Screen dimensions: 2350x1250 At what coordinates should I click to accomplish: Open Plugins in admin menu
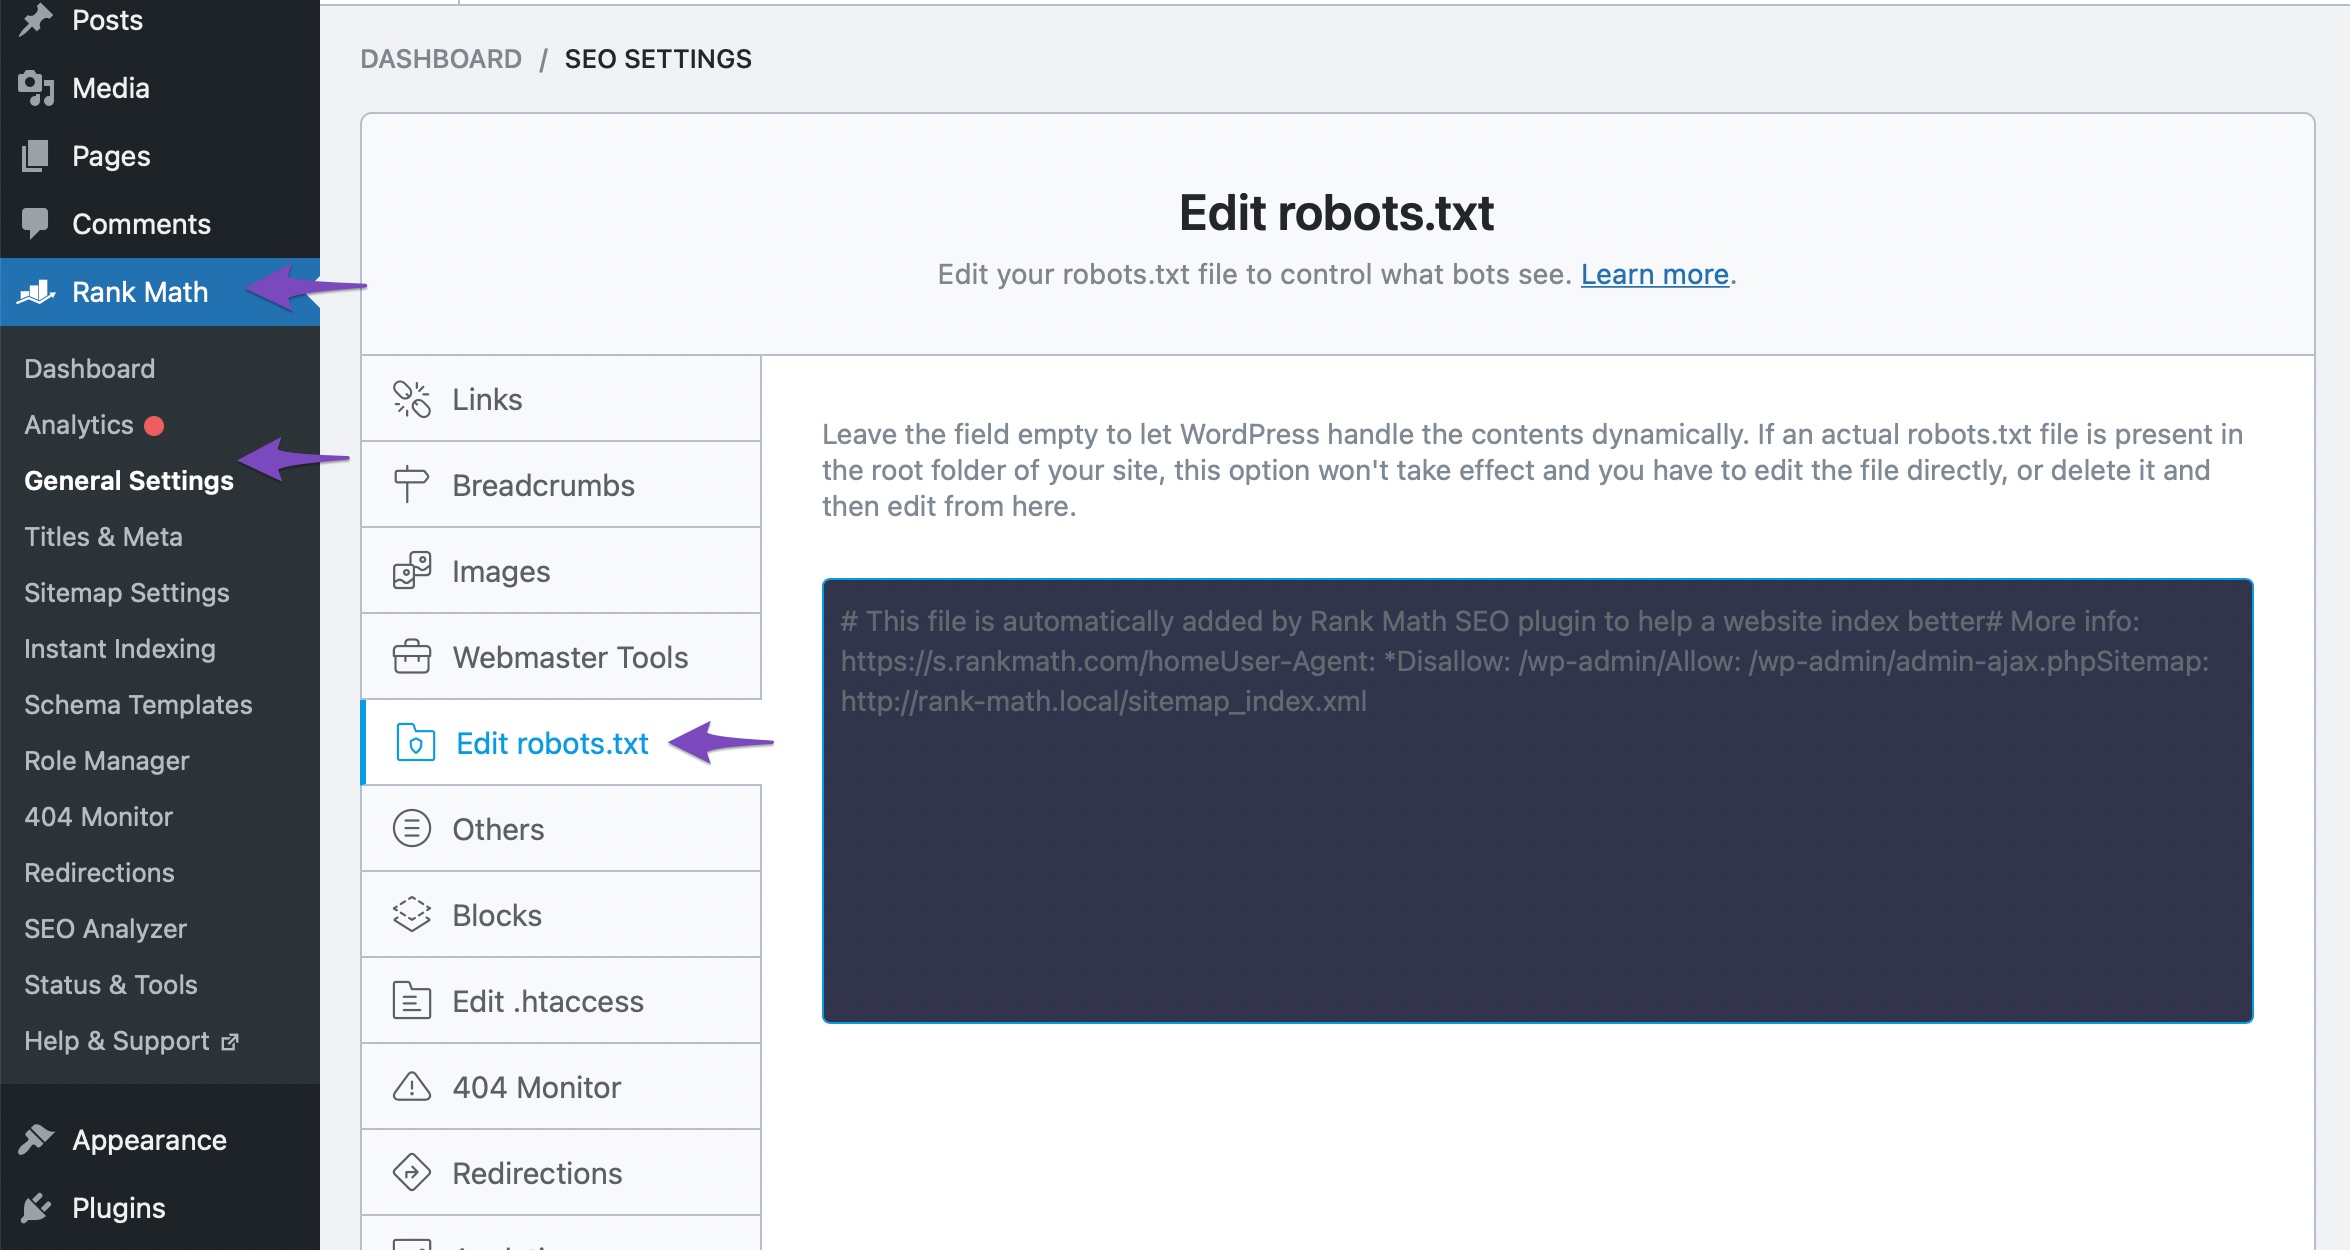(x=160, y=1208)
